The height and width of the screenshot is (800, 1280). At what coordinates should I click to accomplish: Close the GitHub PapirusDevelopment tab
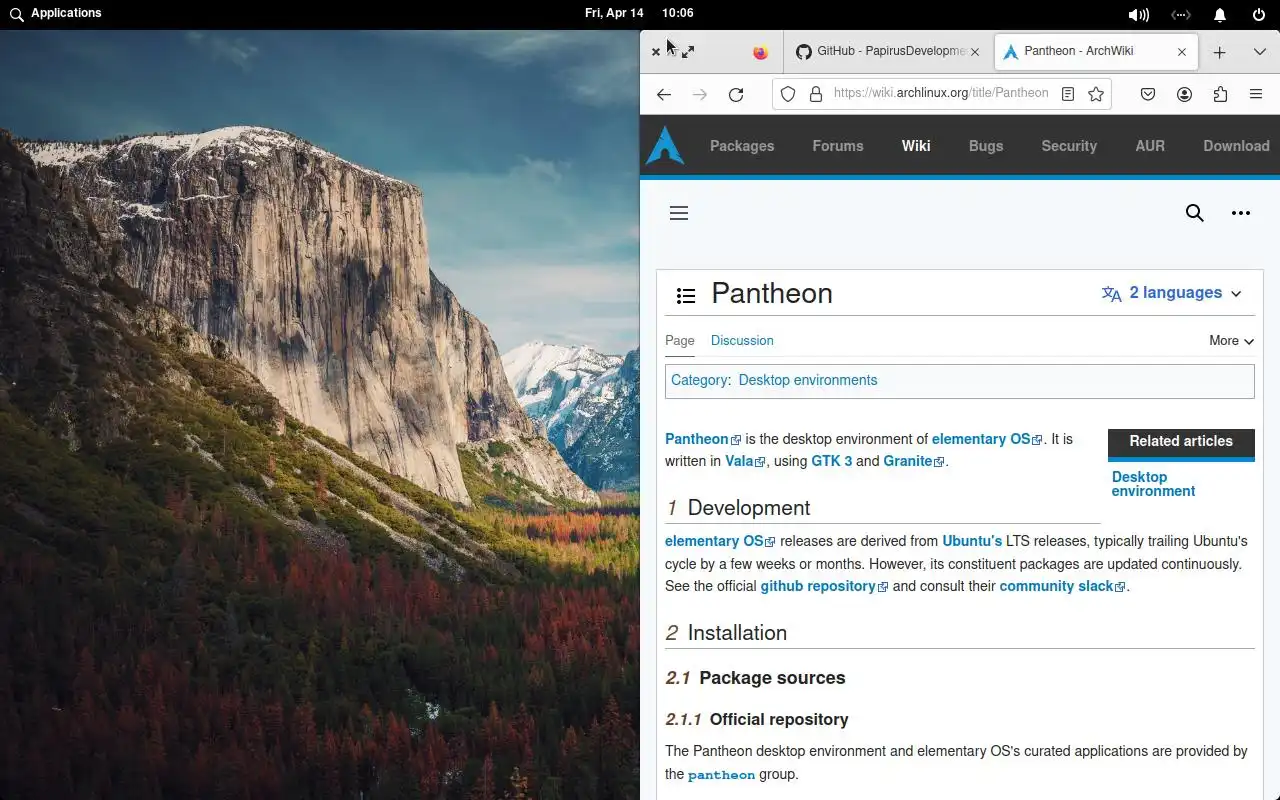[975, 52]
